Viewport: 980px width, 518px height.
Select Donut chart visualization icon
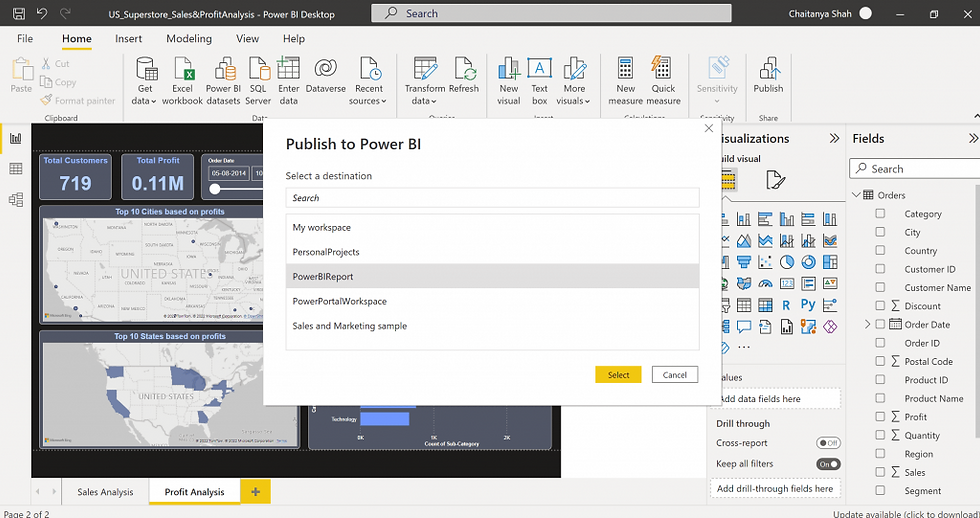tap(808, 262)
